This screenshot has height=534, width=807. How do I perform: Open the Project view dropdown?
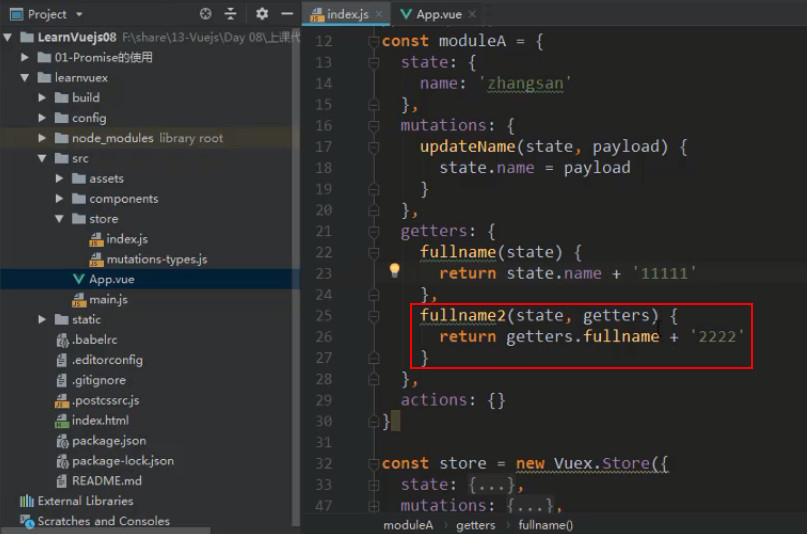pyautogui.click(x=79, y=14)
